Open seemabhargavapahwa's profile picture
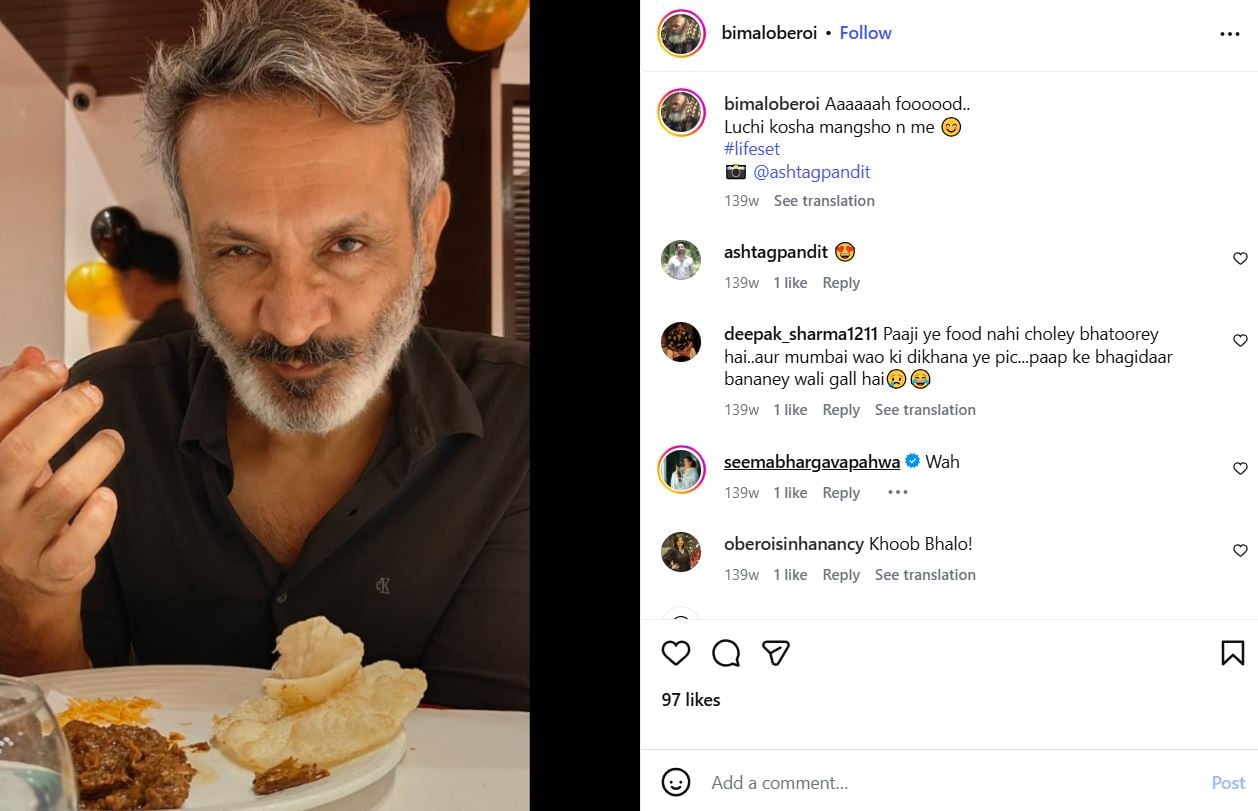This screenshot has width=1258, height=811. (681, 469)
